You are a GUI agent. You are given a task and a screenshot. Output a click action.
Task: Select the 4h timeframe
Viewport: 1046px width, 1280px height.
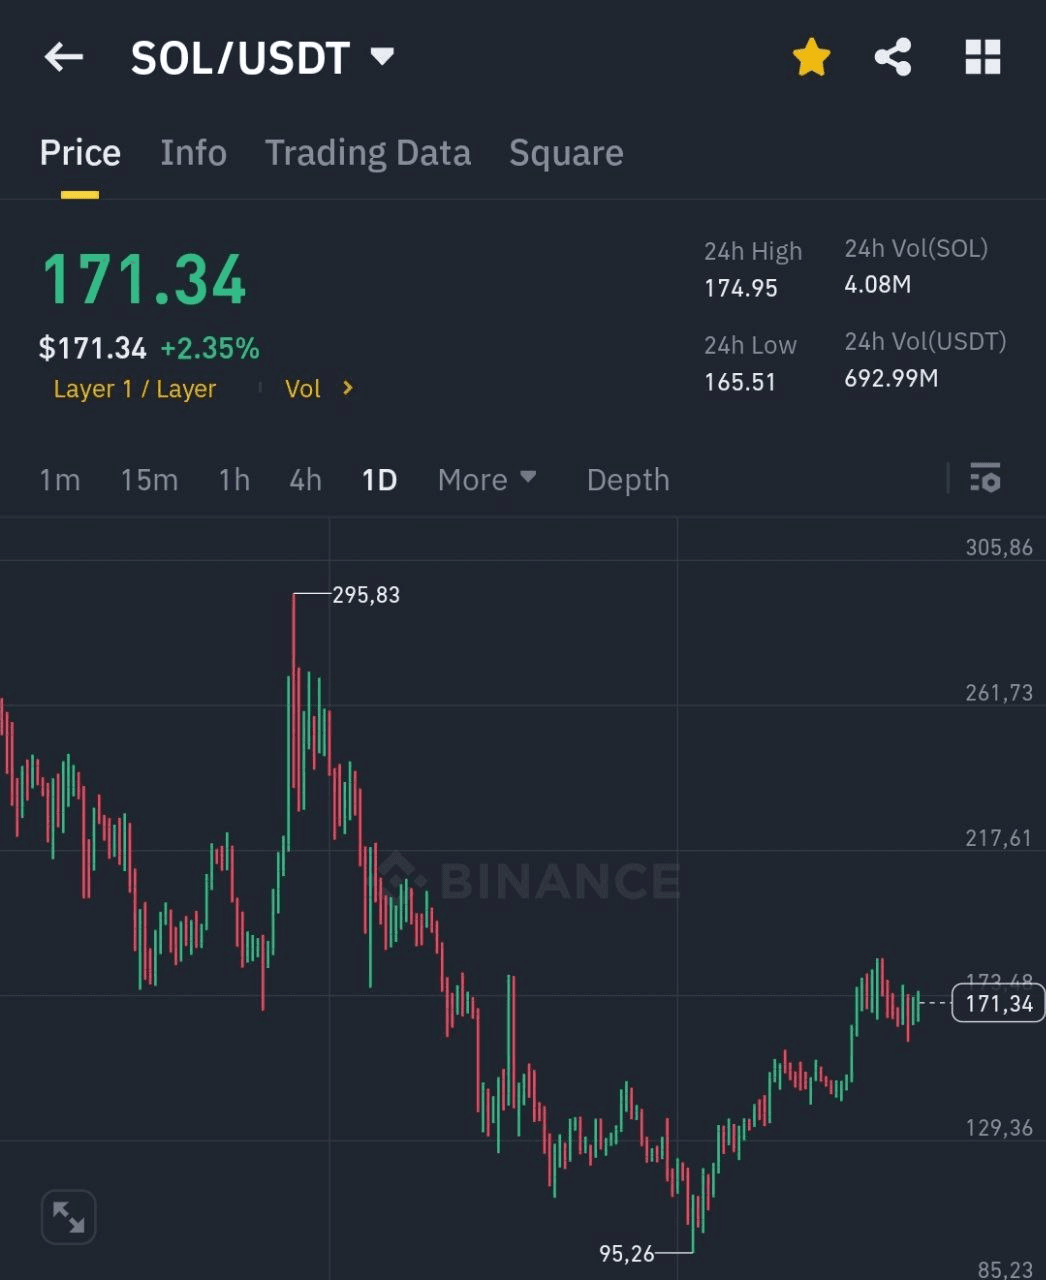click(x=305, y=480)
